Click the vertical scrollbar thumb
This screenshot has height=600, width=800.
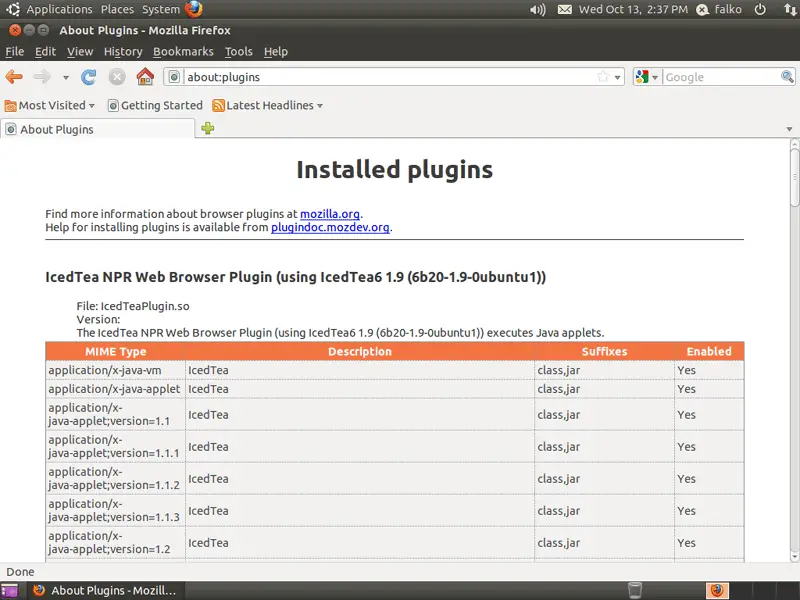pyautogui.click(x=794, y=176)
